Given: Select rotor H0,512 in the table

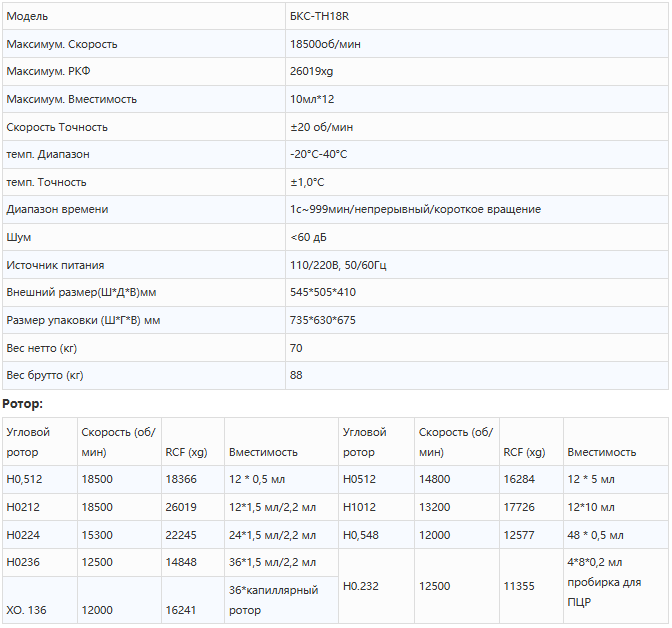Looking at the screenshot, I should click(25, 479).
